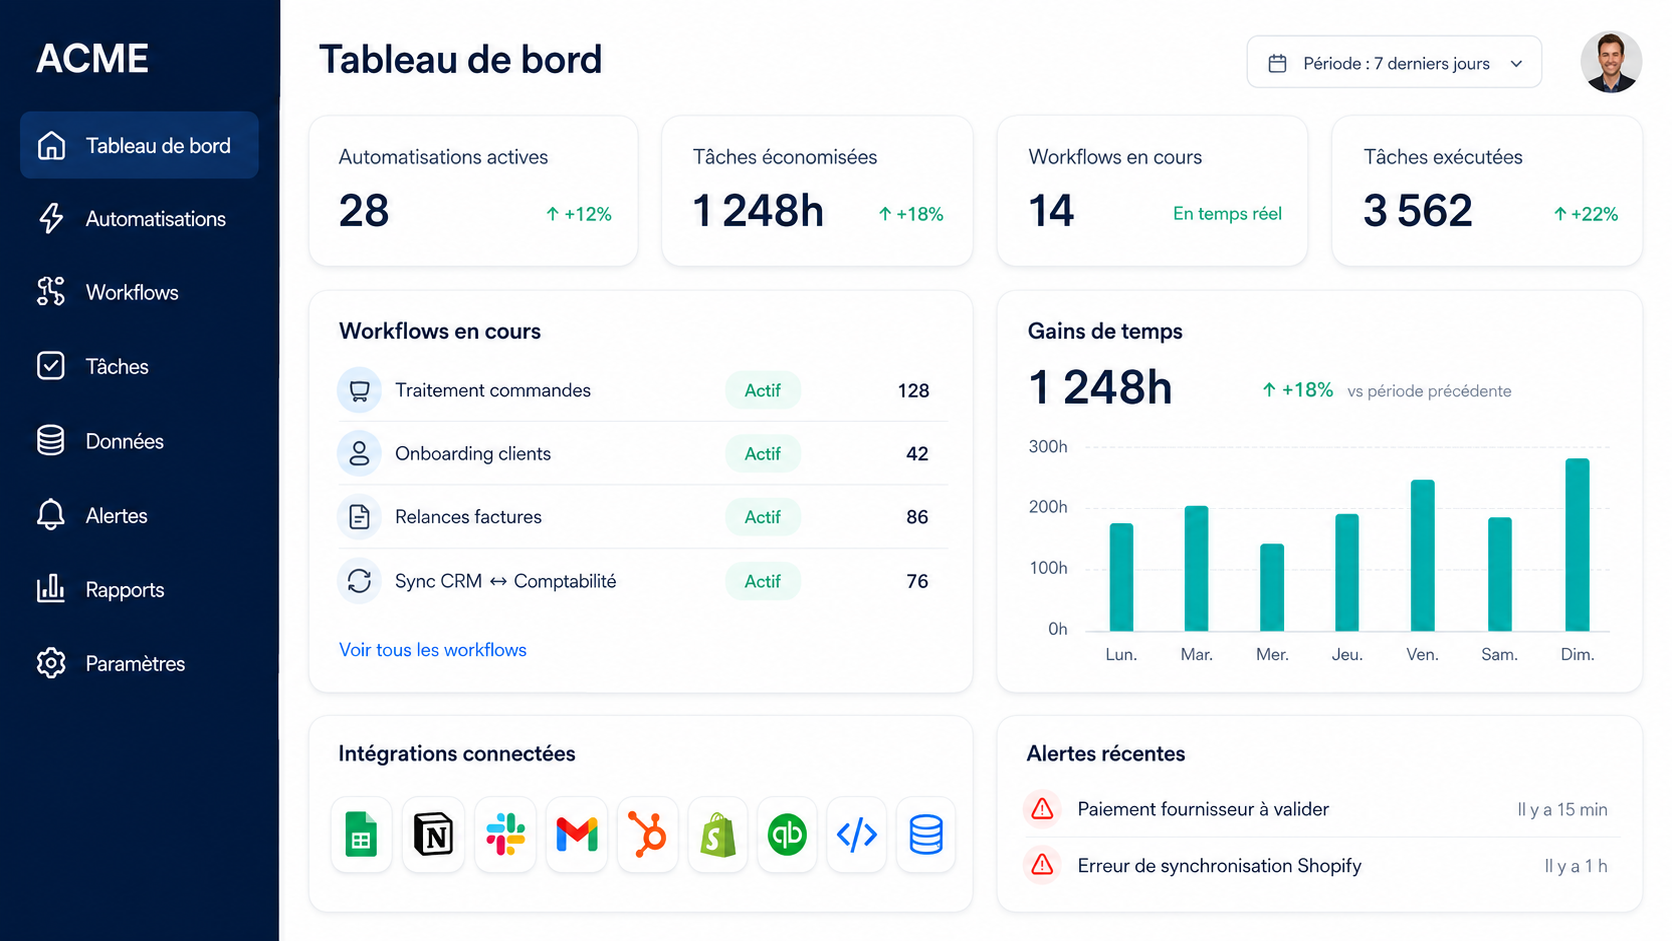Open Paramètres in the sidebar menu
This screenshot has height=941, width=1672.
(x=139, y=663)
